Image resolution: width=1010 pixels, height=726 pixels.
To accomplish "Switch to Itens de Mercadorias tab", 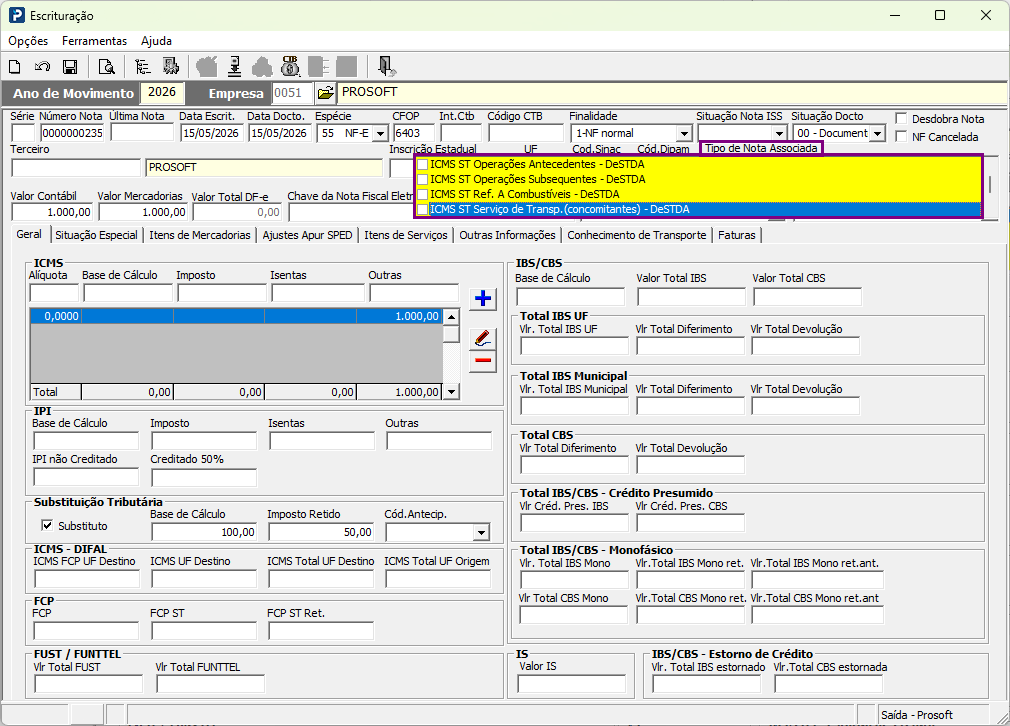I will coord(200,235).
